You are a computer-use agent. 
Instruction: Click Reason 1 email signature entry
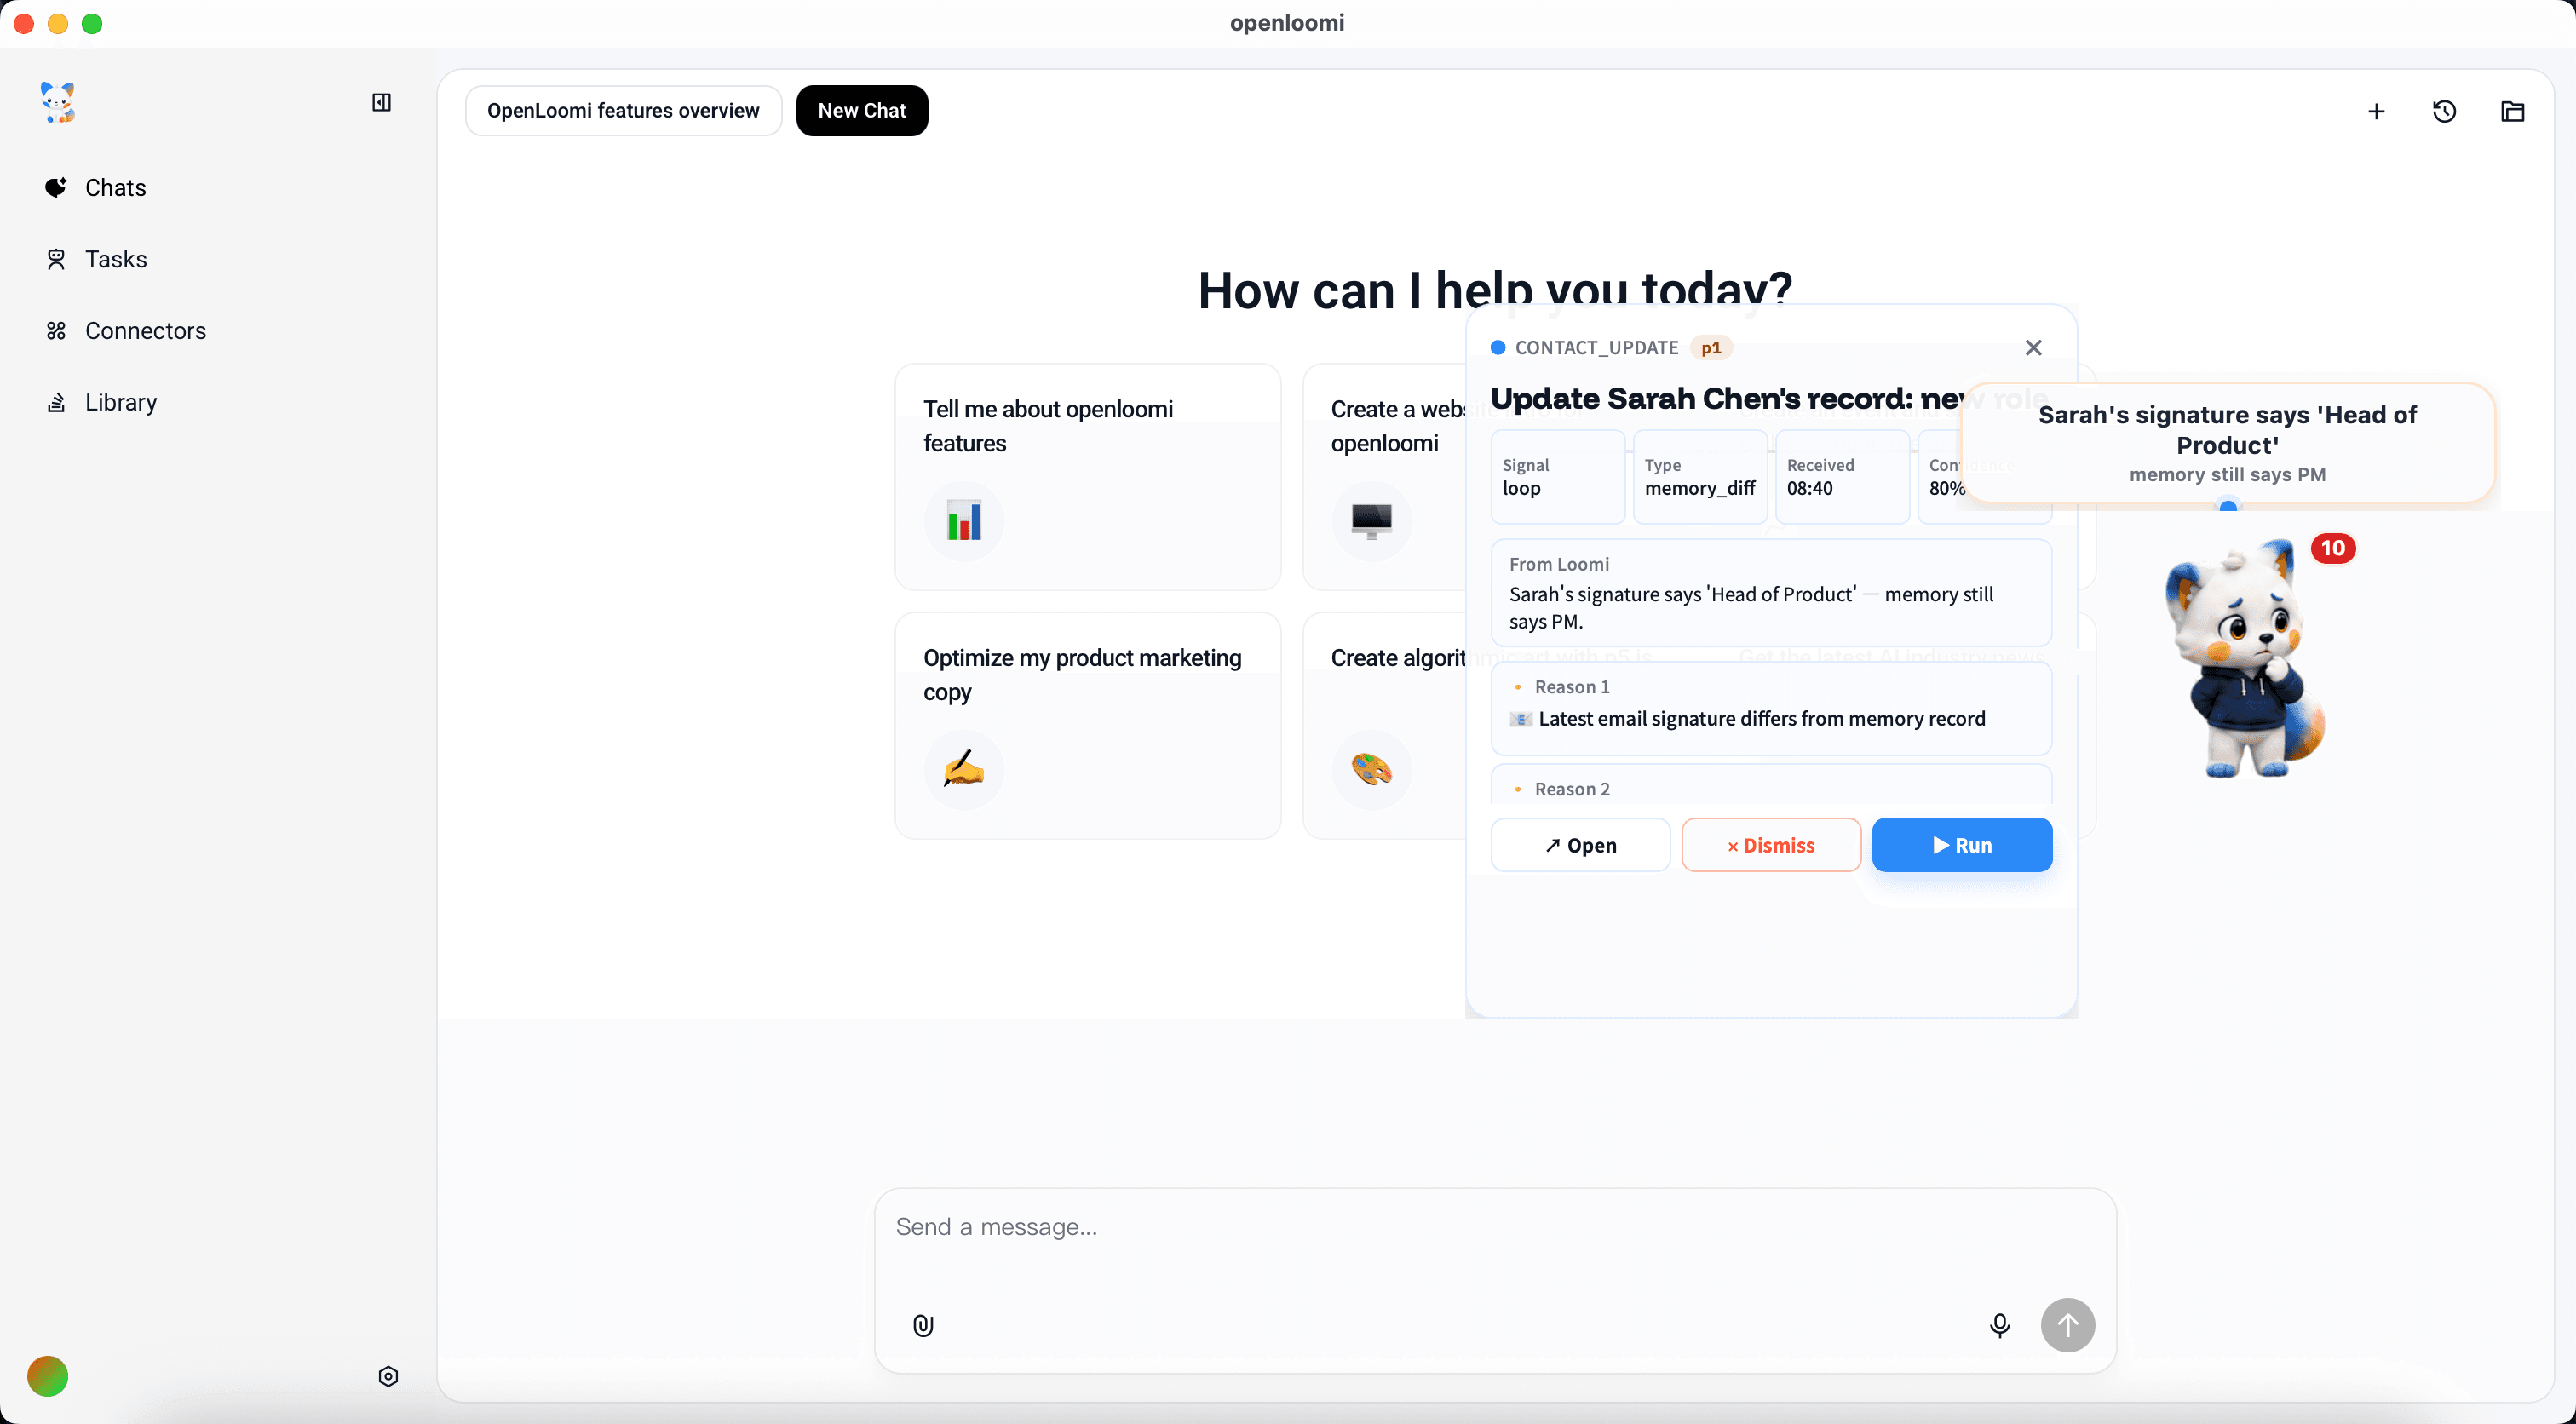pos(1771,708)
